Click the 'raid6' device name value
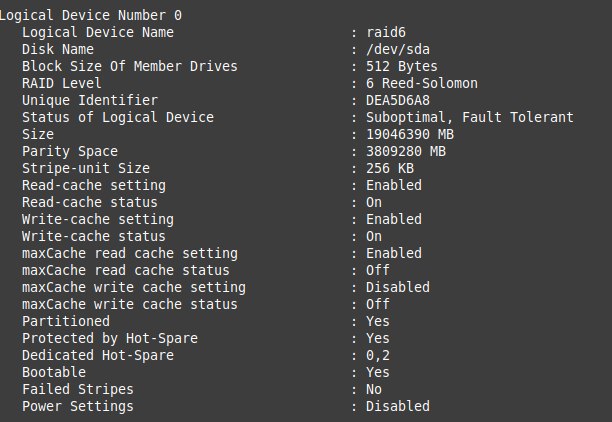Screen dimensions: 612x422 (386, 32)
